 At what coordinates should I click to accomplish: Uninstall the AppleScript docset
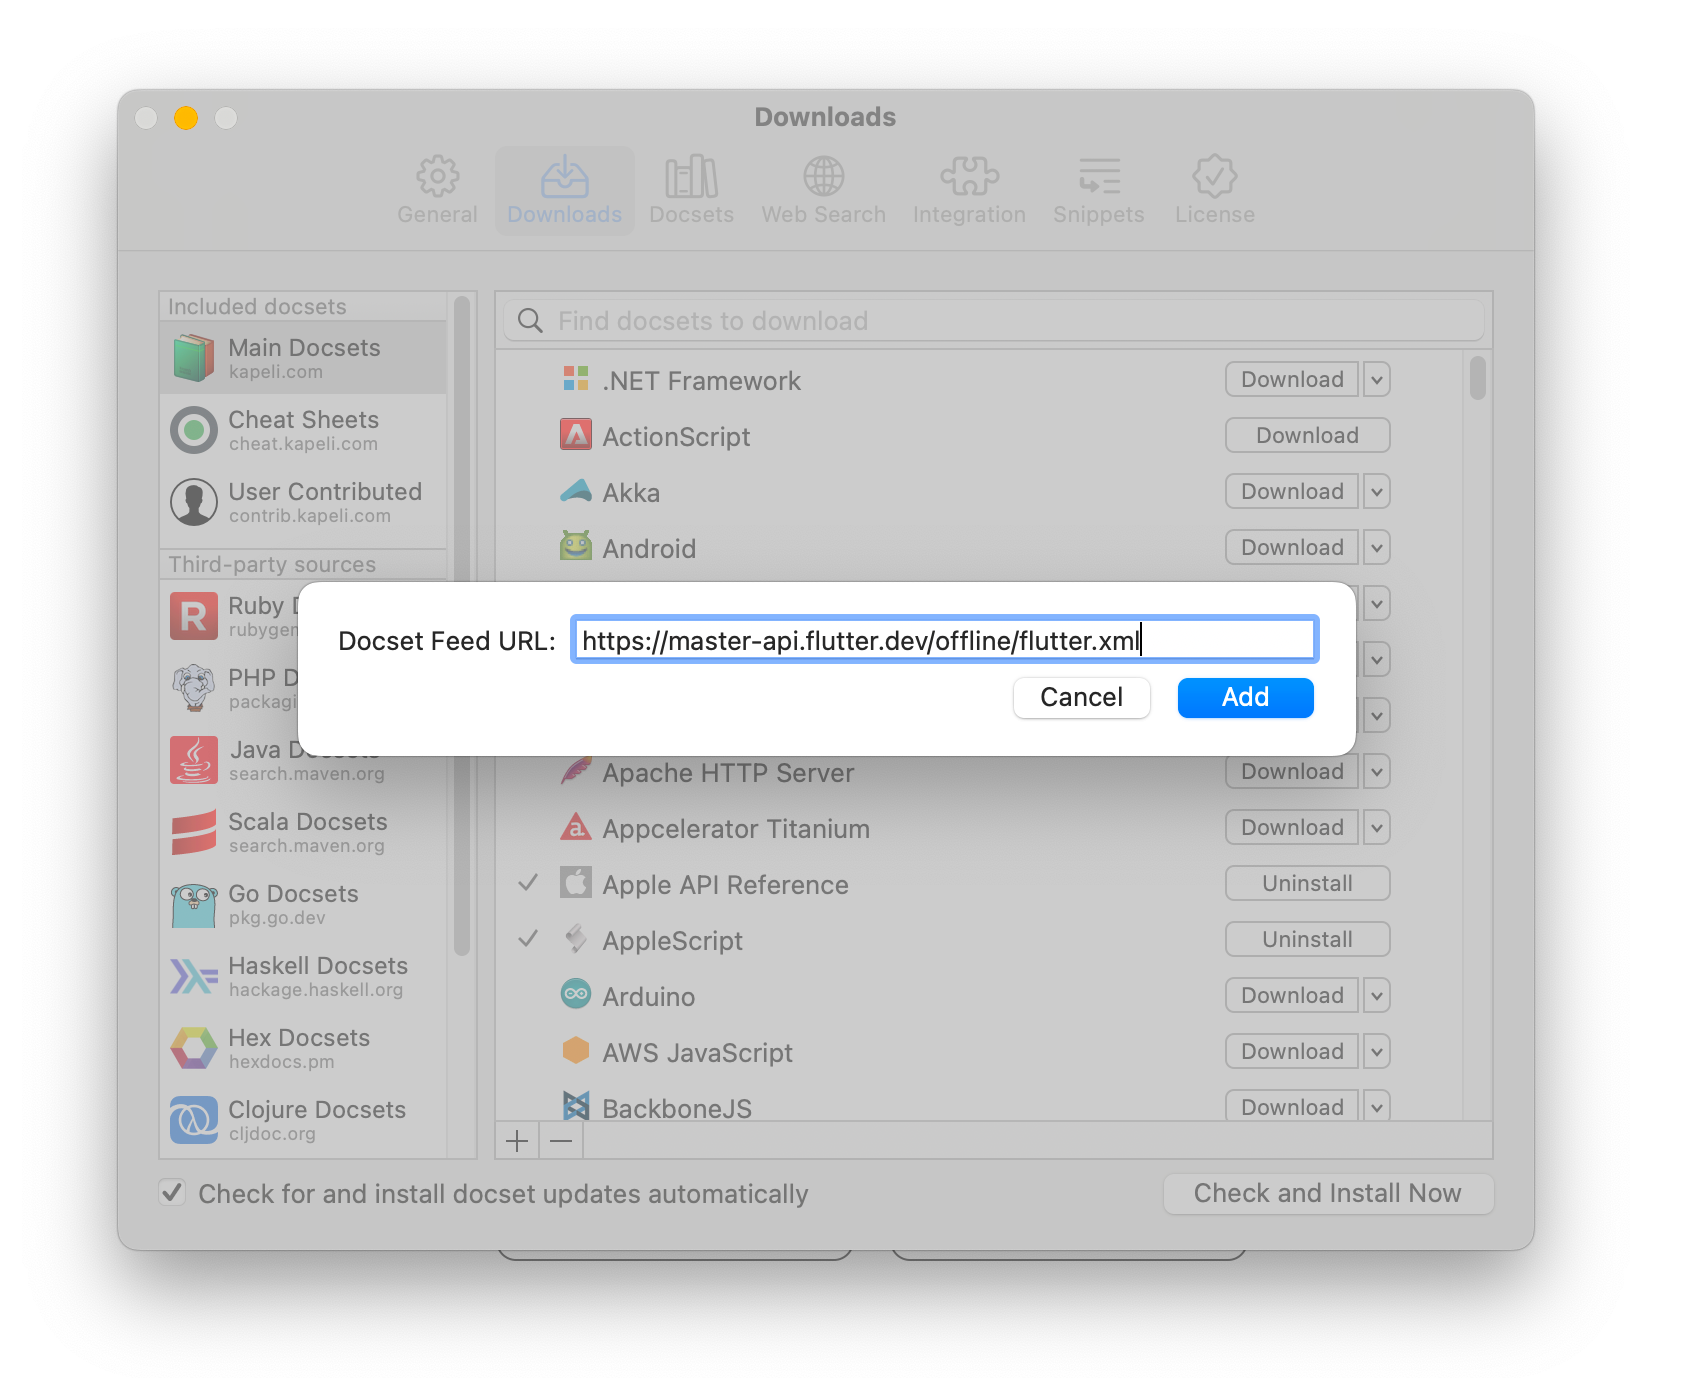(x=1308, y=939)
